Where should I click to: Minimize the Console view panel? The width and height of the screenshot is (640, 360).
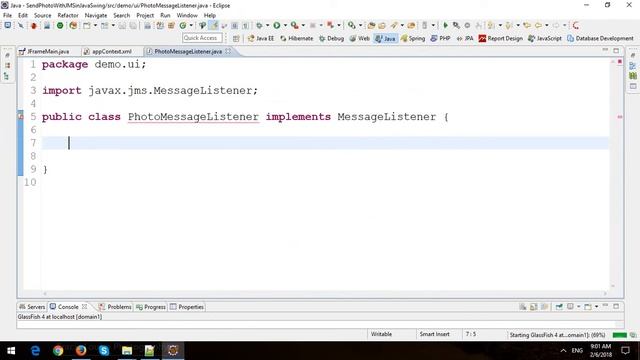(x=605, y=305)
